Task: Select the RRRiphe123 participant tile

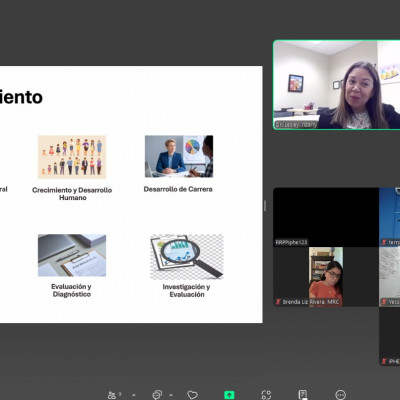Action: click(x=326, y=217)
